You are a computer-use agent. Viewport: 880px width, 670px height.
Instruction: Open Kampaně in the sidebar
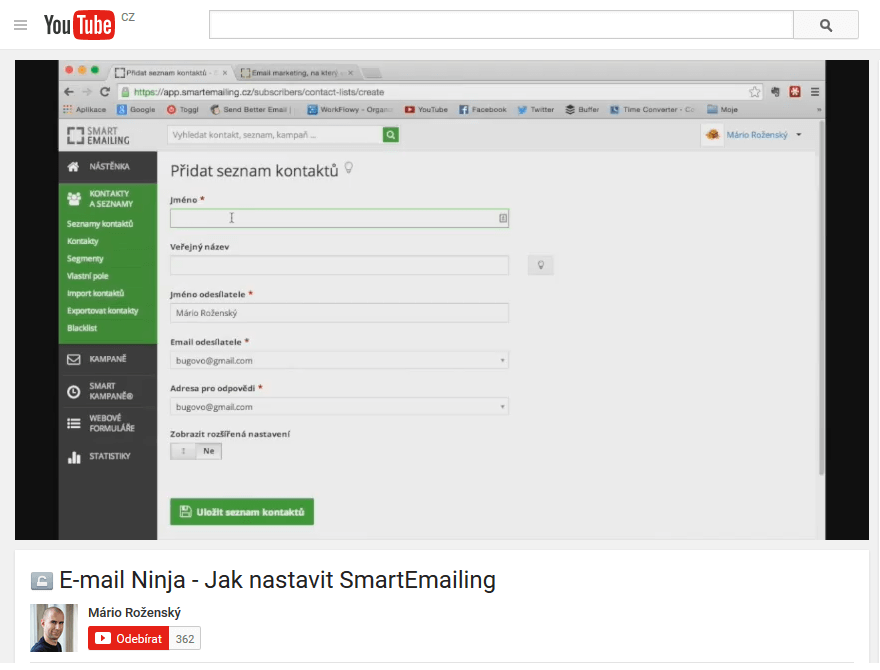(x=108, y=359)
